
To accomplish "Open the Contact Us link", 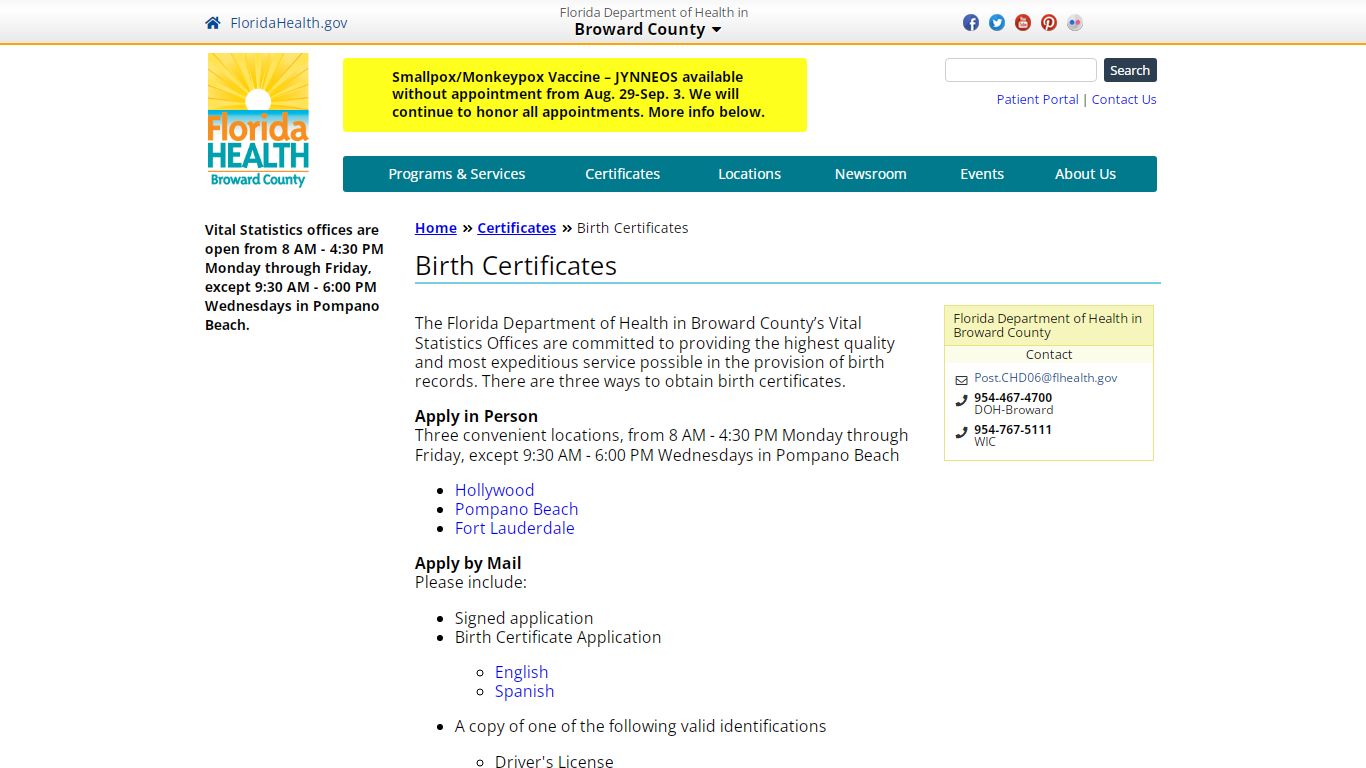I will (x=1124, y=99).
